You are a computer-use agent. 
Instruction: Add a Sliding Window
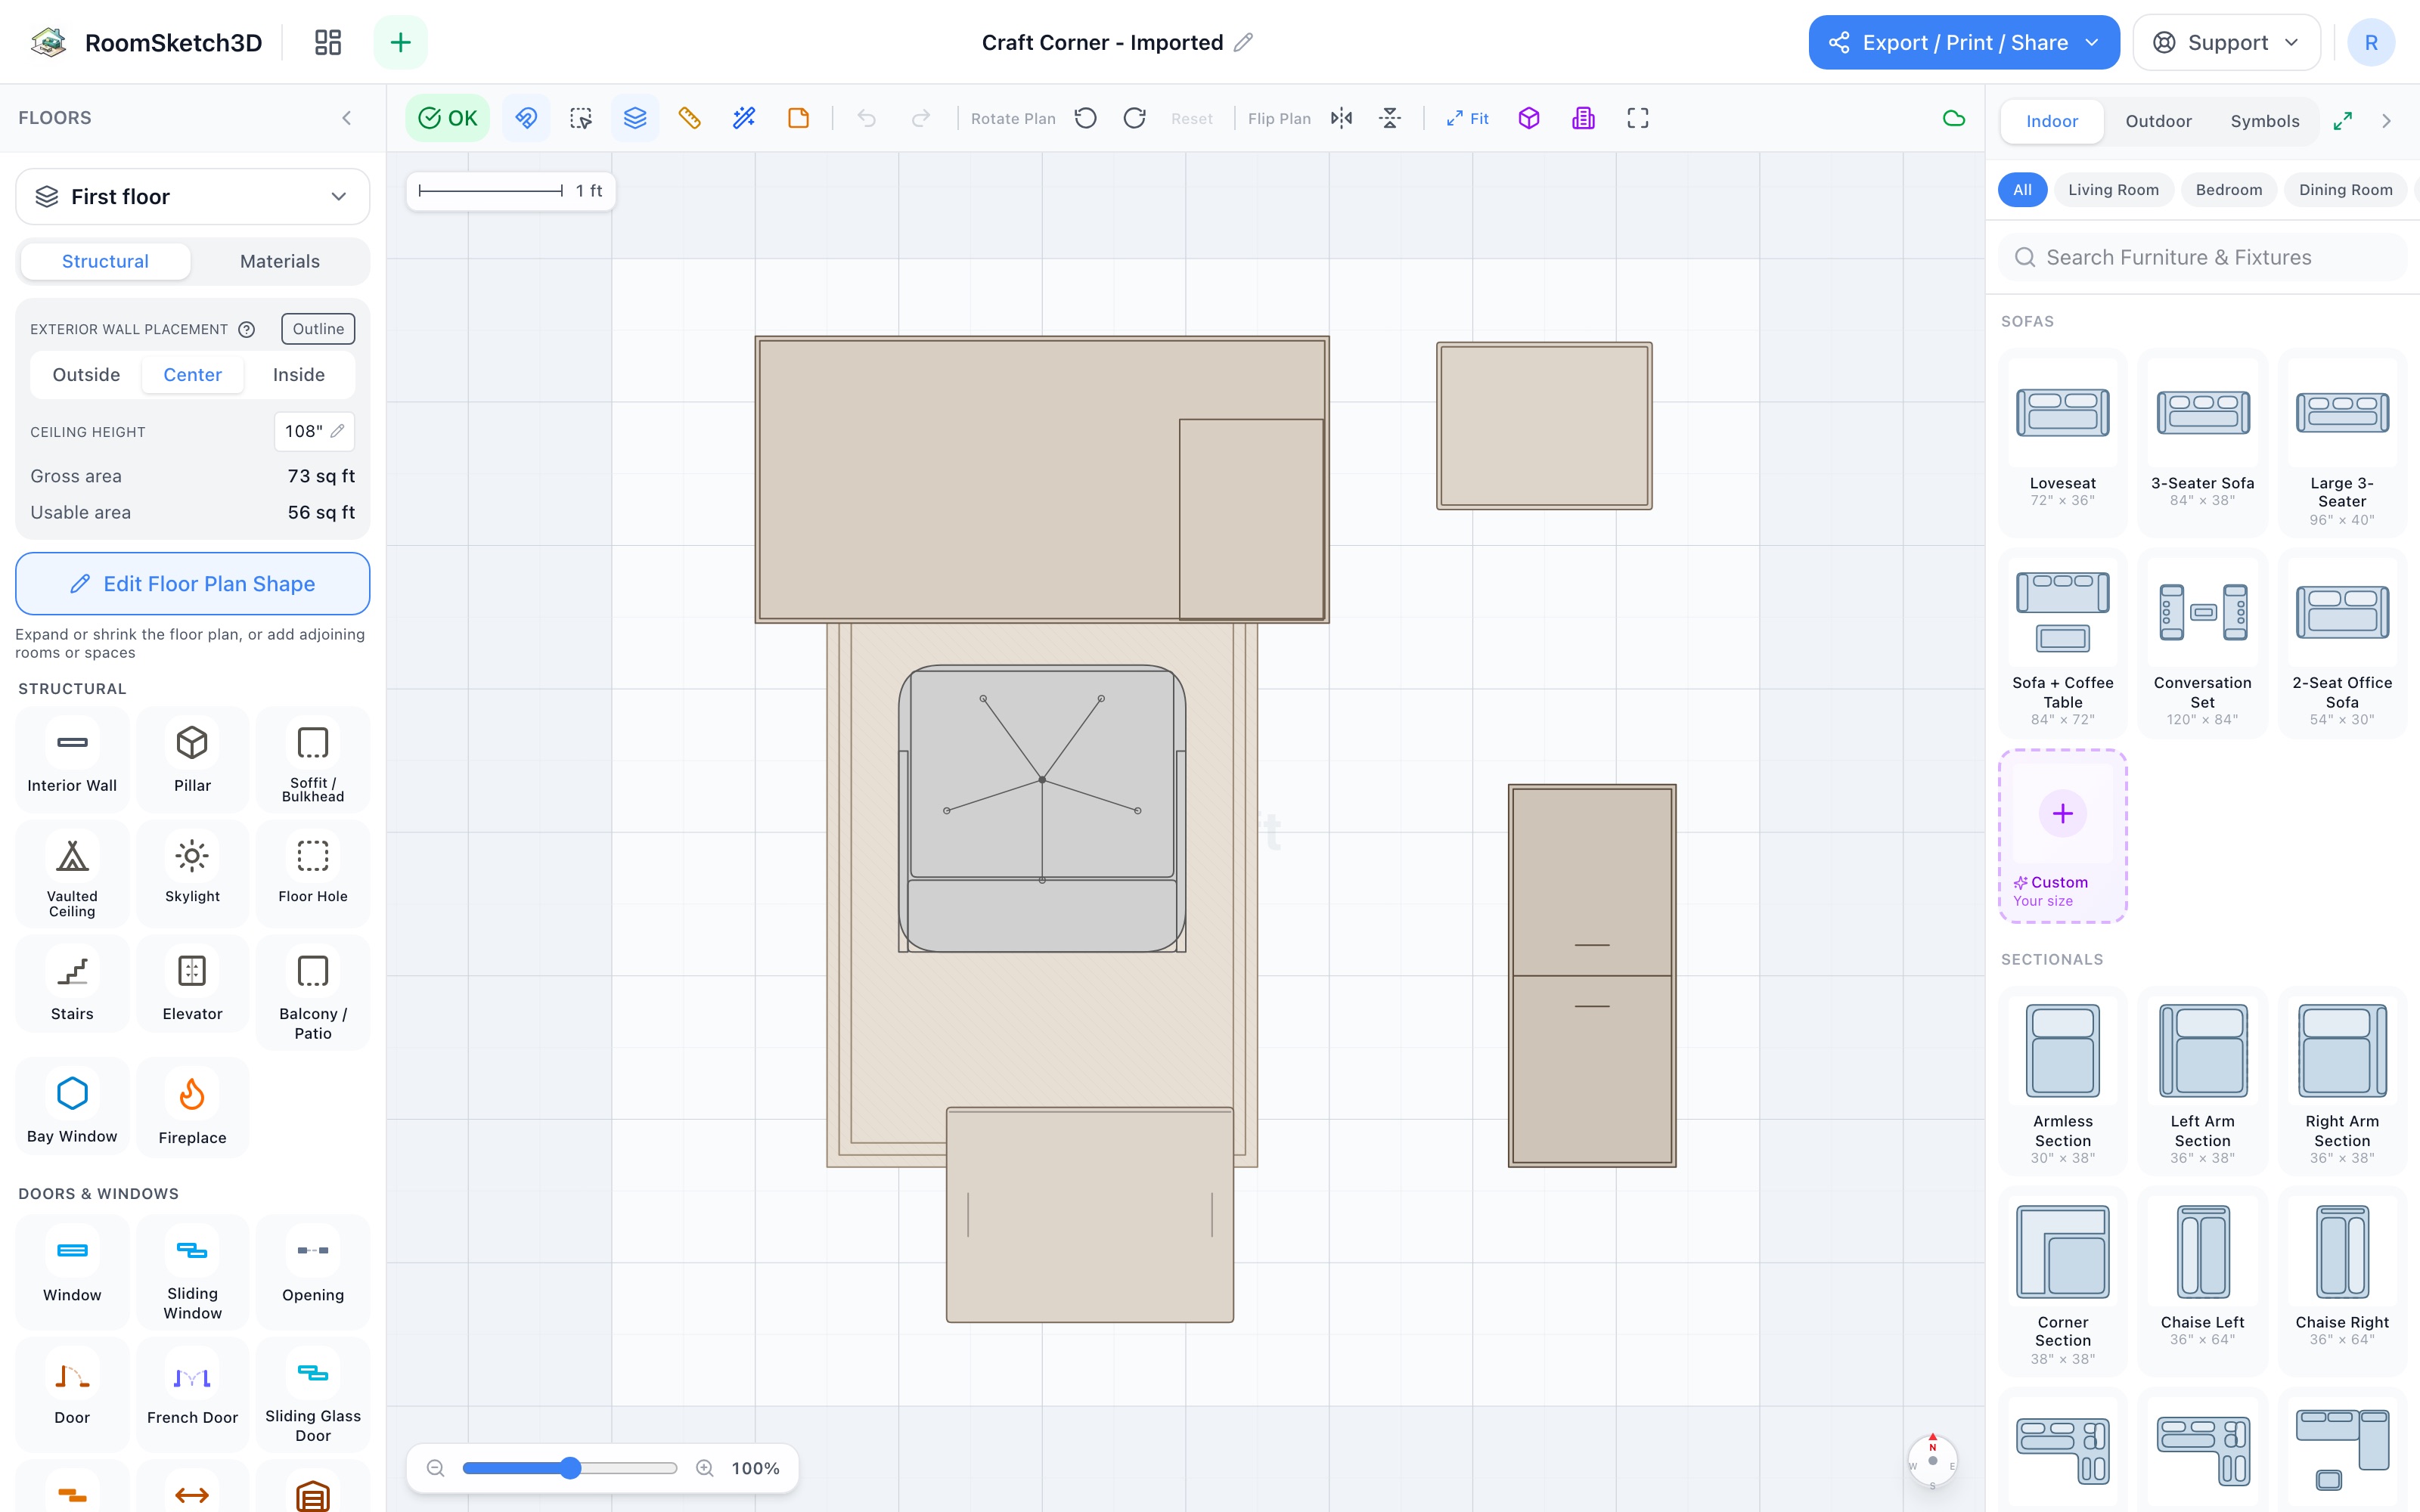[x=192, y=1273]
